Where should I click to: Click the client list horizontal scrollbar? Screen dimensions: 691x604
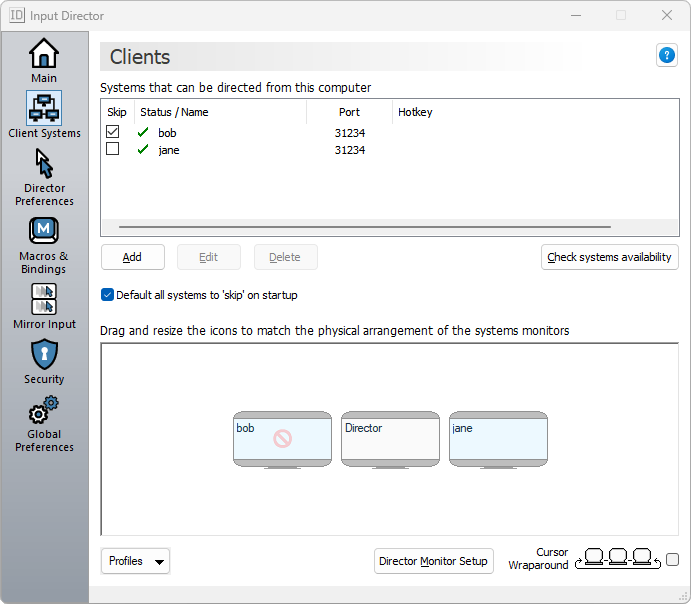(x=364, y=227)
